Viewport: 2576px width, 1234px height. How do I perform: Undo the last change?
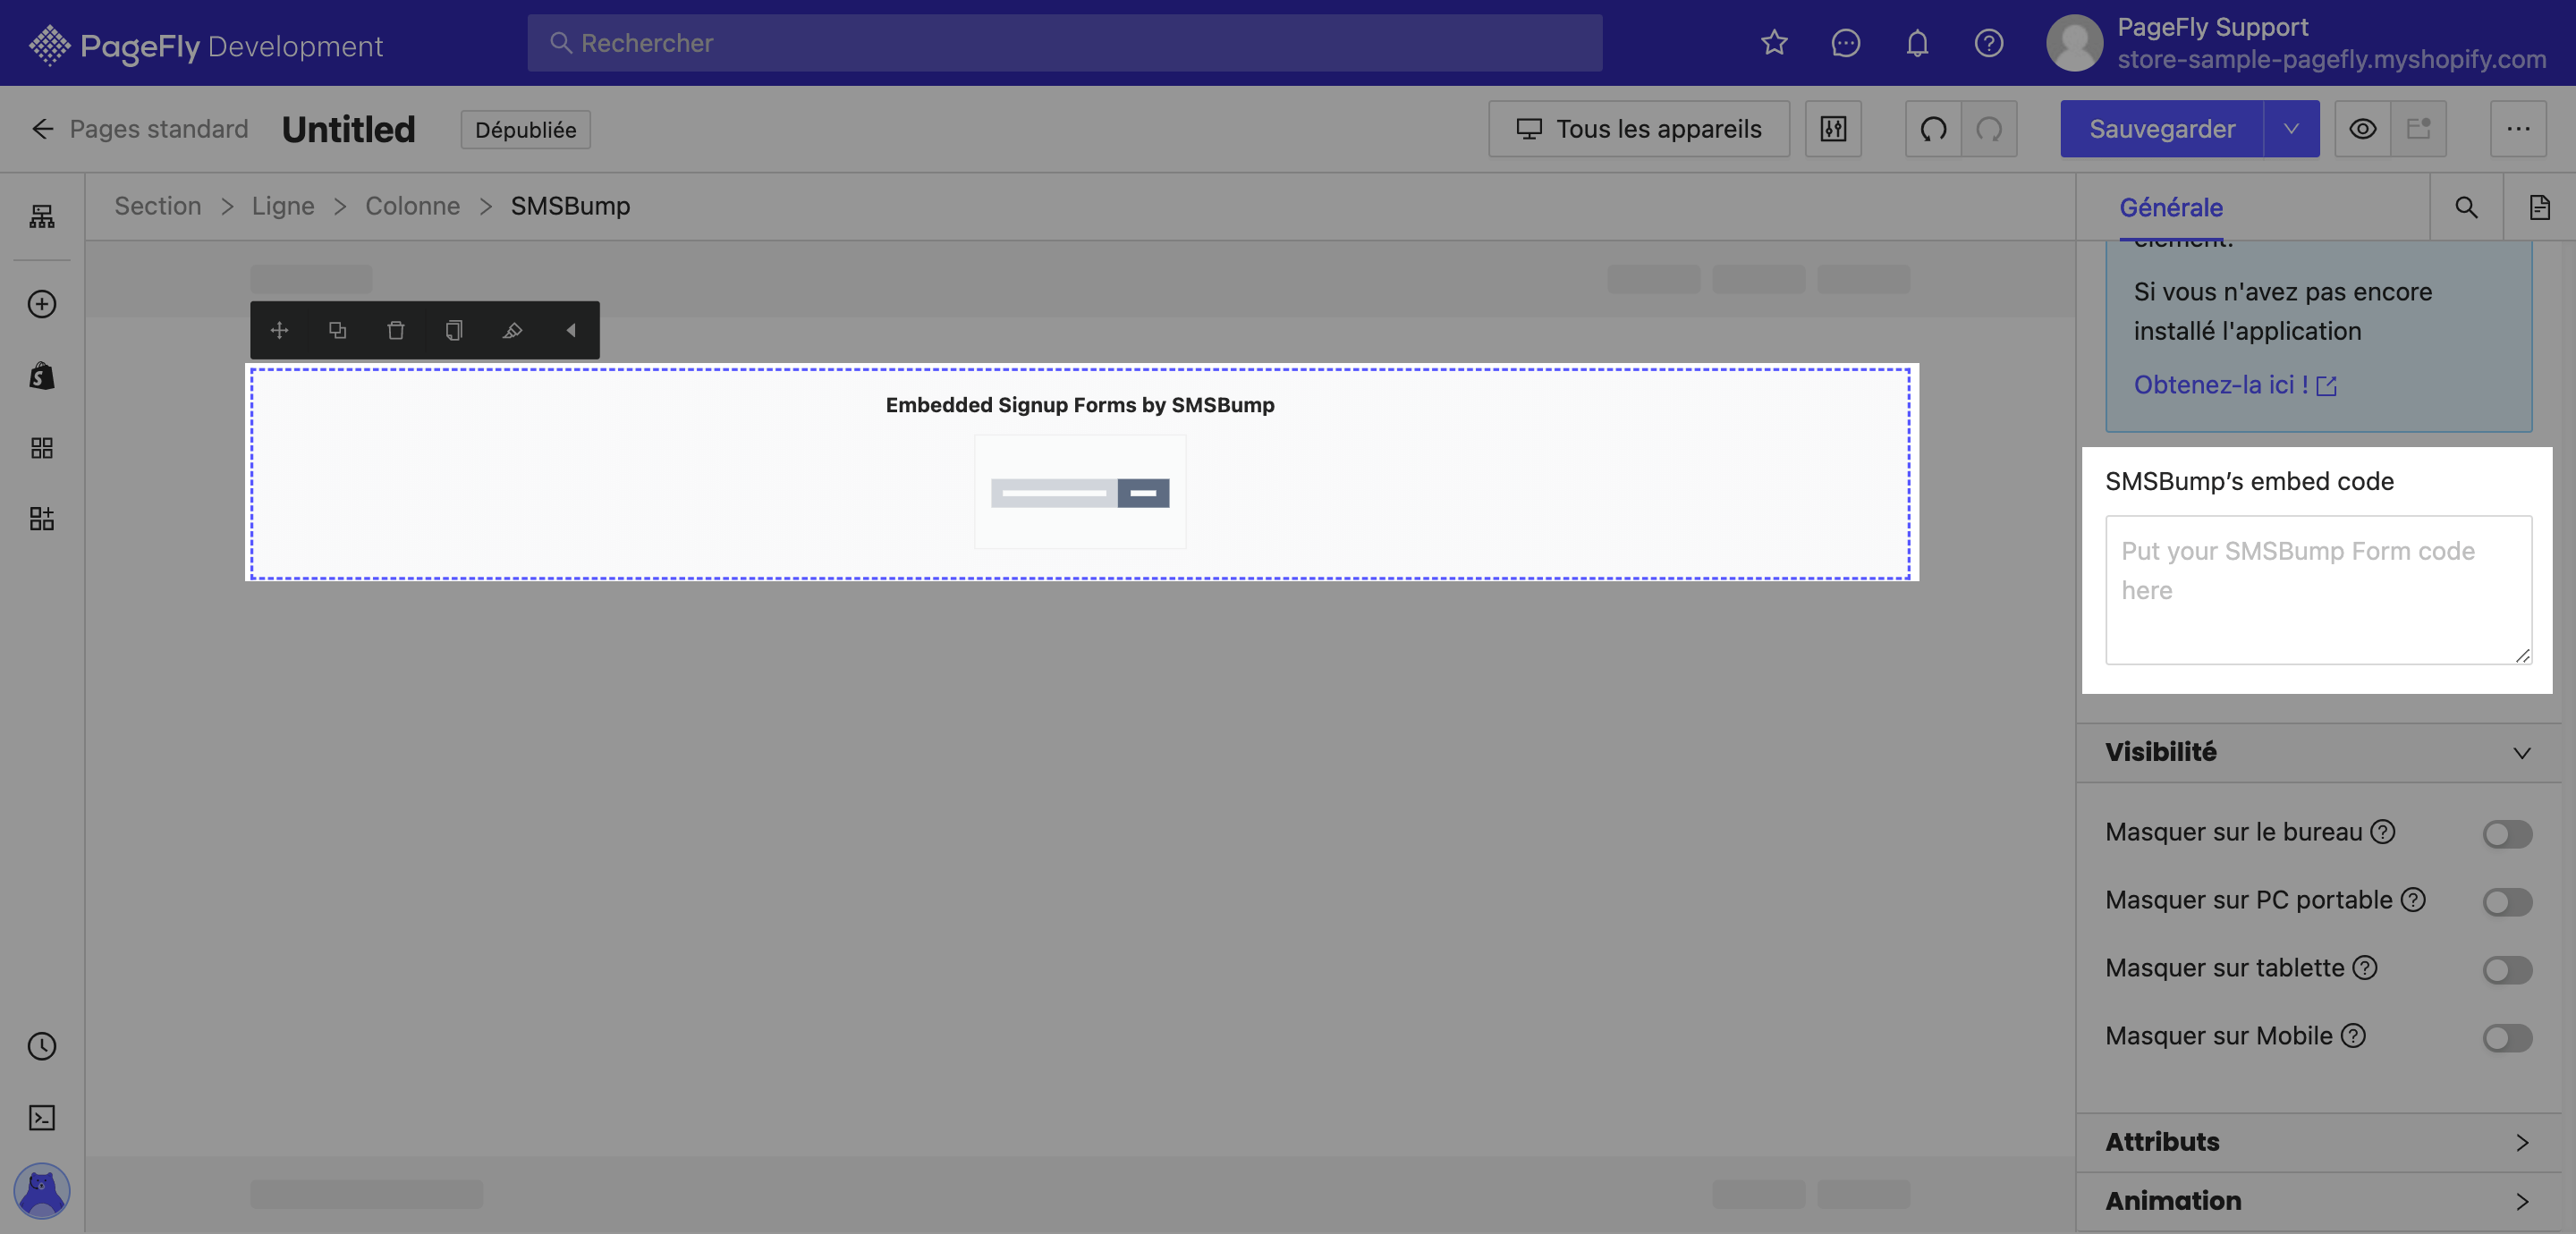[x=1933, y=128]
